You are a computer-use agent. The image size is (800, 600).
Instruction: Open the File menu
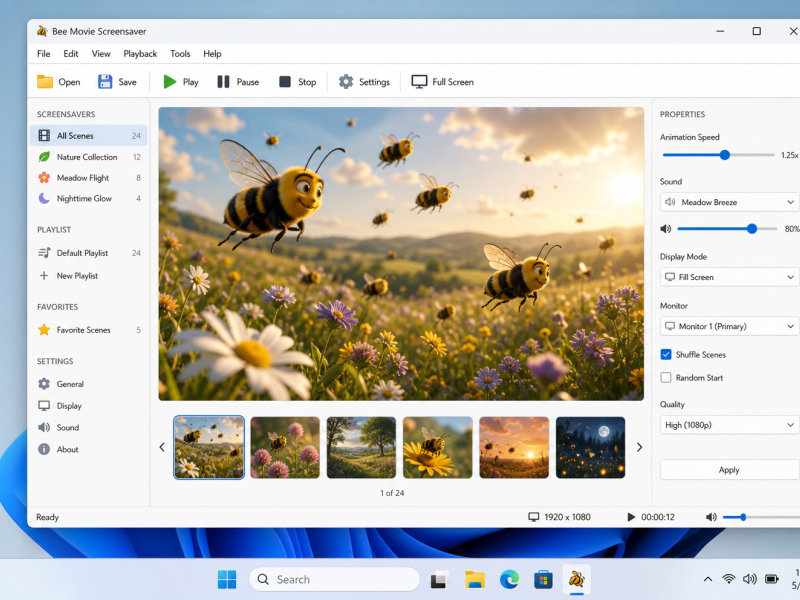tap(43, 54)
